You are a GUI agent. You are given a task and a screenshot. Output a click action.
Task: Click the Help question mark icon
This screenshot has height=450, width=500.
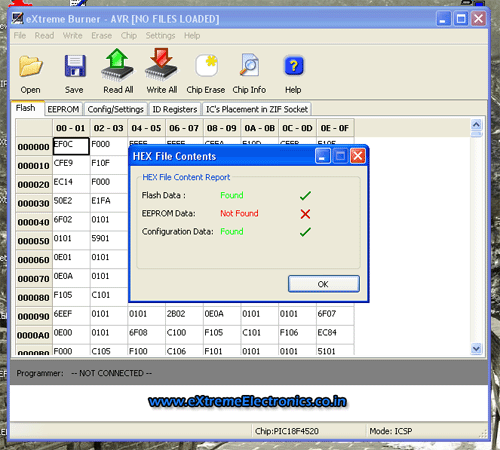pos(293,66)
